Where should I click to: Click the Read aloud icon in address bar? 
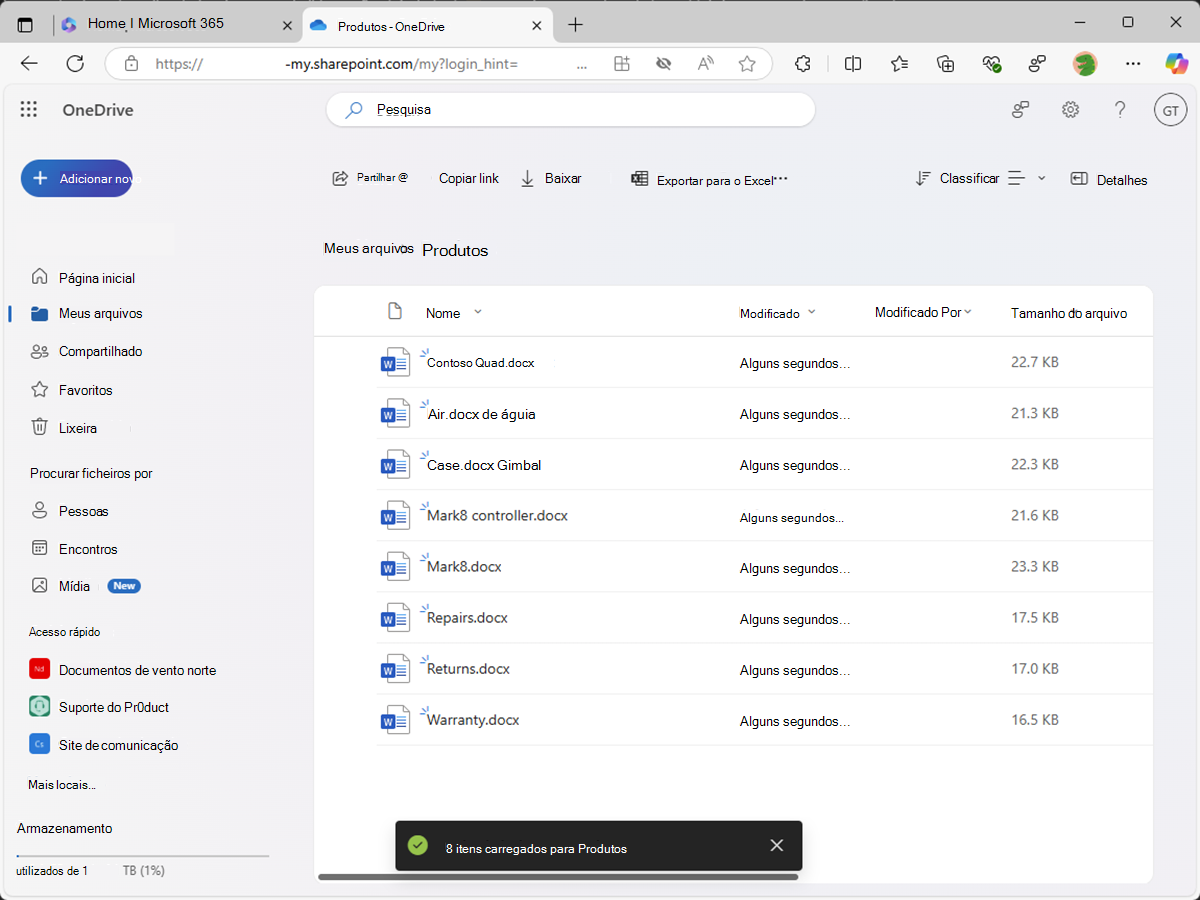pos(706,64)
